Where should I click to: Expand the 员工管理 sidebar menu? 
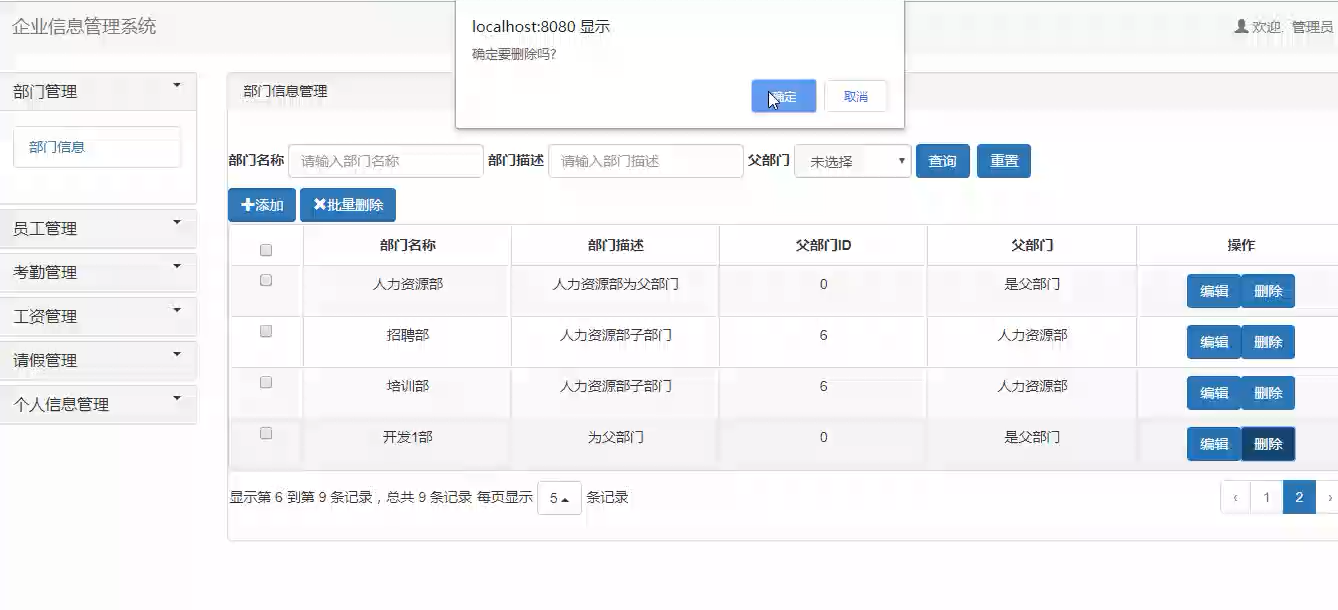[98, 228]
